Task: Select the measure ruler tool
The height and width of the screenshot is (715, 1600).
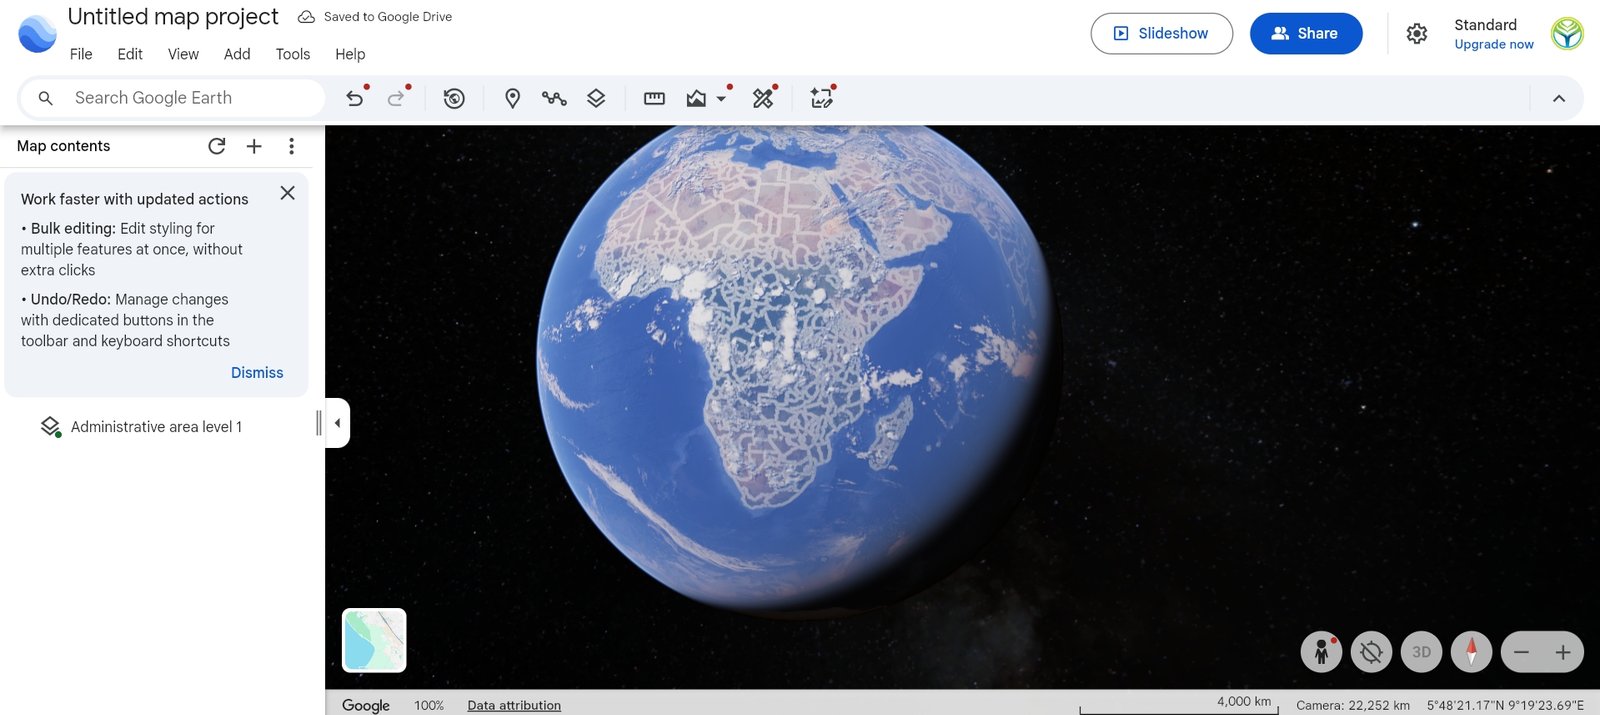Action: point(654,98)
